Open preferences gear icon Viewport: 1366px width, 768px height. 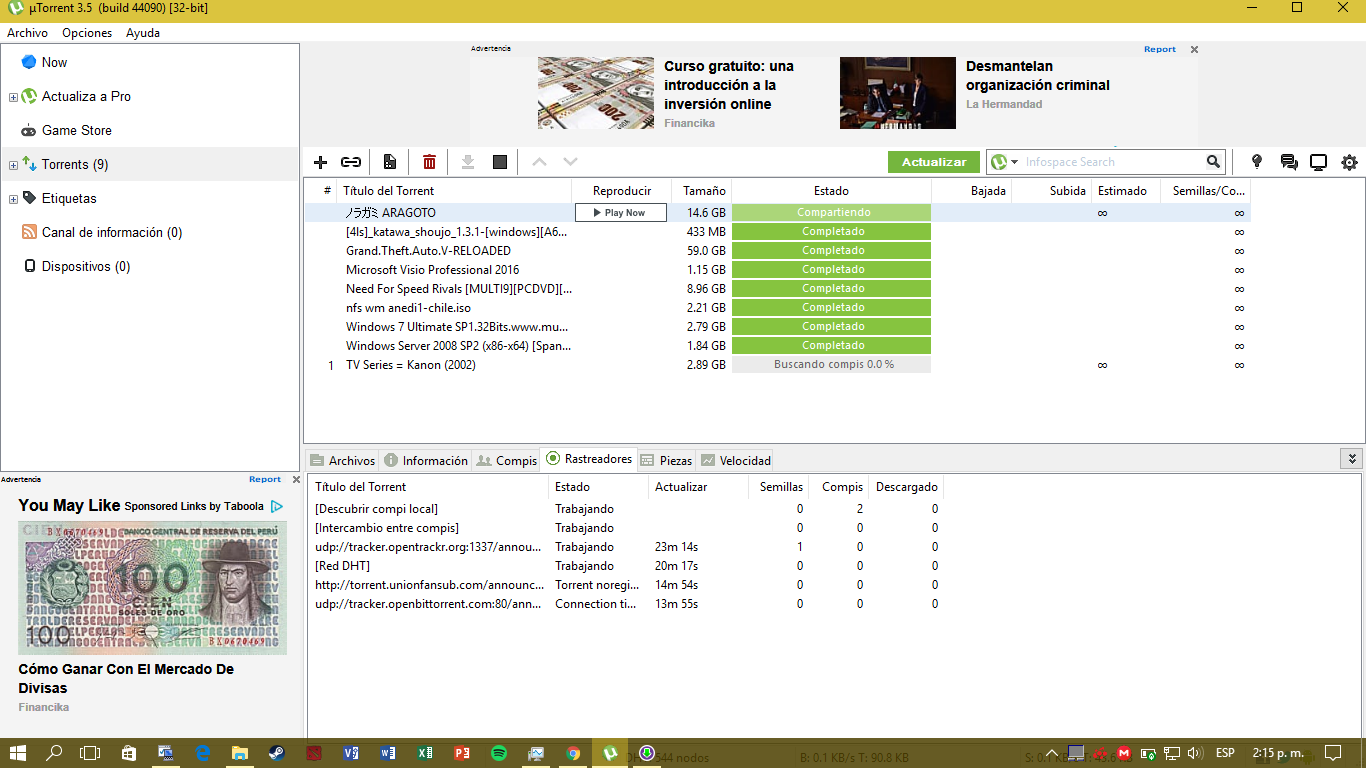pos(1349,162)
